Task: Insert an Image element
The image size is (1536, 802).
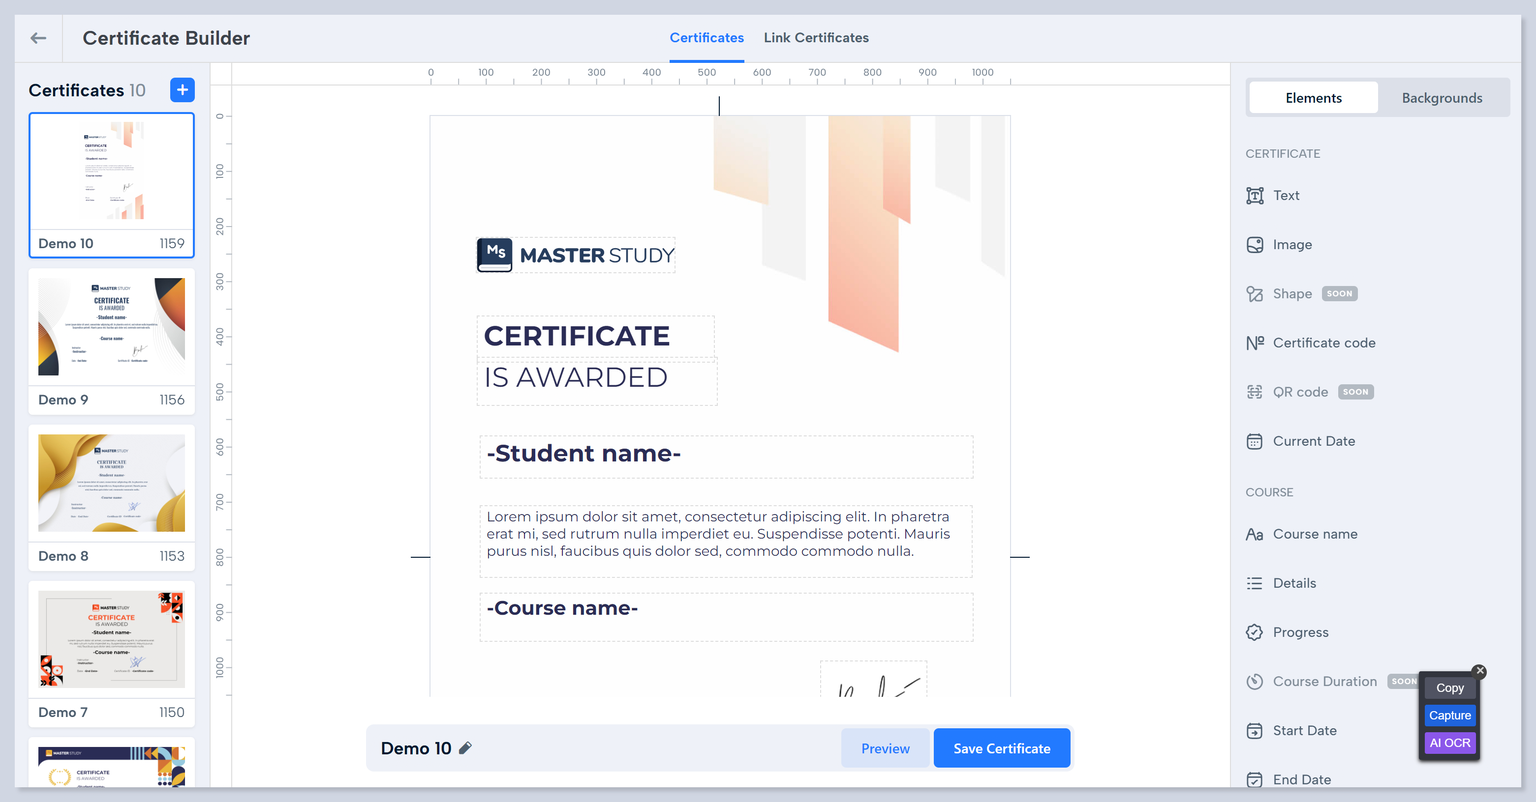Action: click(1291, 245)
